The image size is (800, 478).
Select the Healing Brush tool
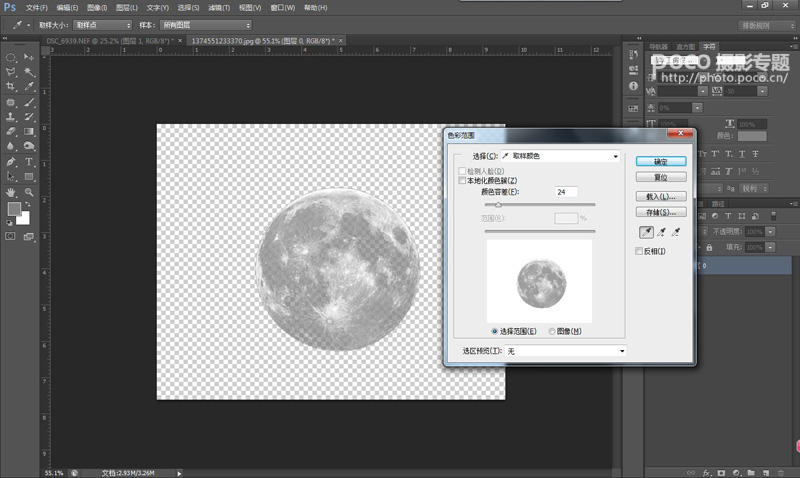[x=11, y=102]
